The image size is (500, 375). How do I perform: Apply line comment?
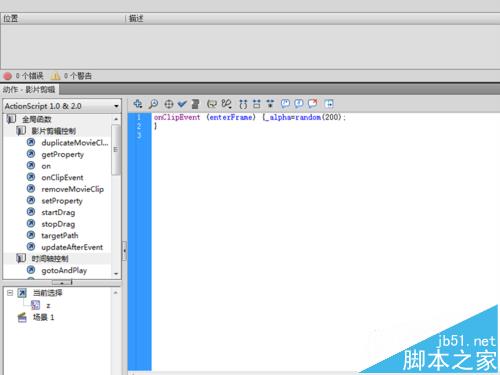point(299,104)
